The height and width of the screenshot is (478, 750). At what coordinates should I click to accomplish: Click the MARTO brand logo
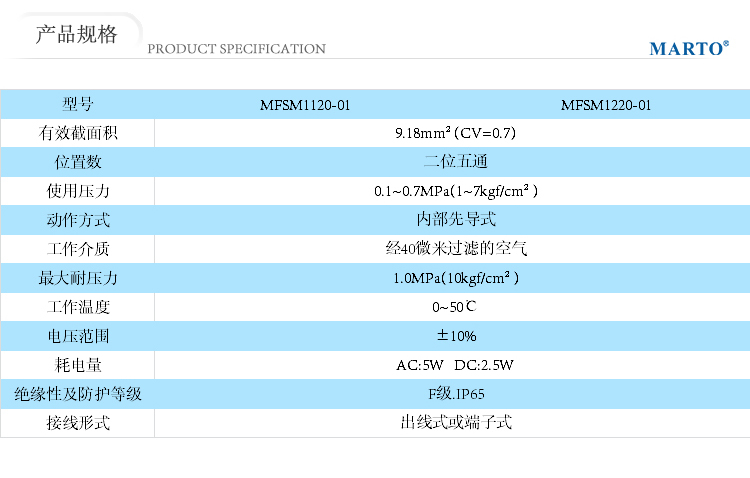point(688,48)
